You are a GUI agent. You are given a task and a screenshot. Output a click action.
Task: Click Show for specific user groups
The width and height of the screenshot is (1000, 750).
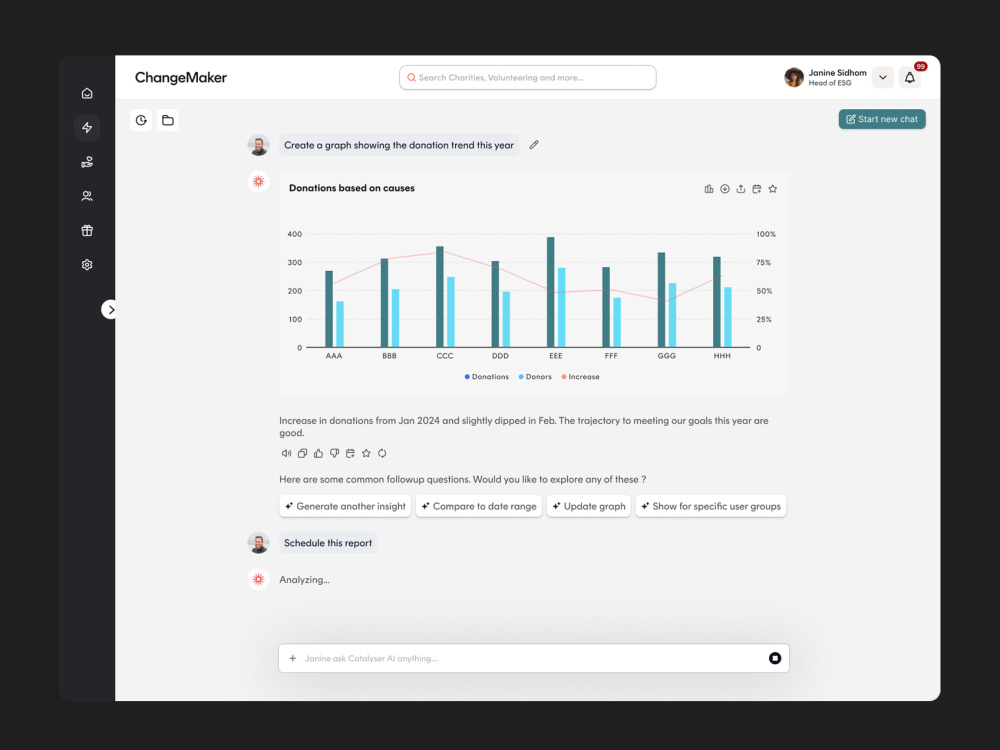pyautogui.click(x=710, y=506)
